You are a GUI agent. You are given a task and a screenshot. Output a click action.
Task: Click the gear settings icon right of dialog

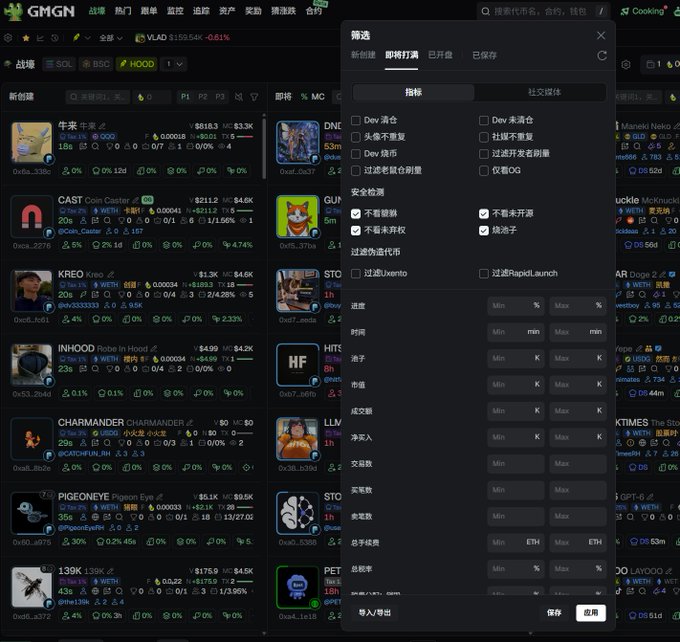625,65
